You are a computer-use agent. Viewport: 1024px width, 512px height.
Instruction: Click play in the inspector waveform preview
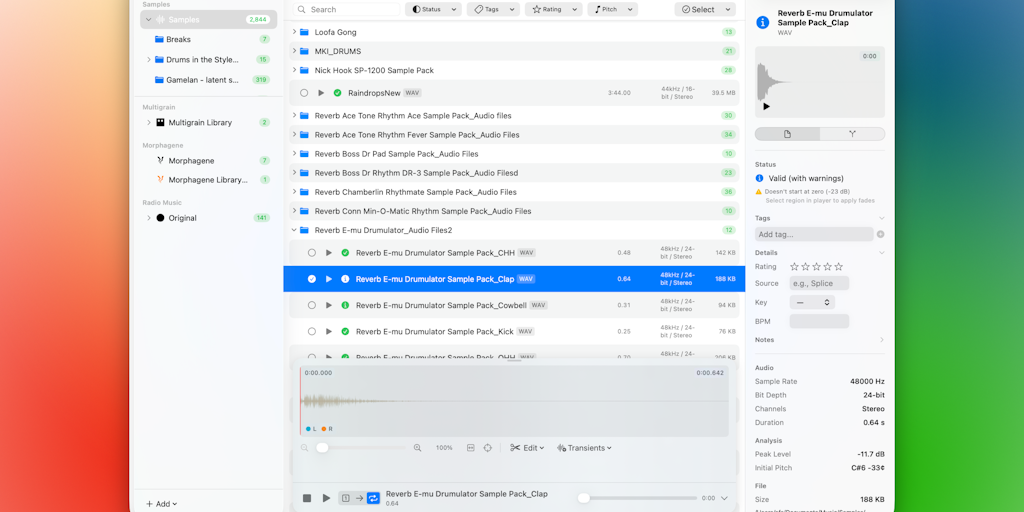pos(766,106)
